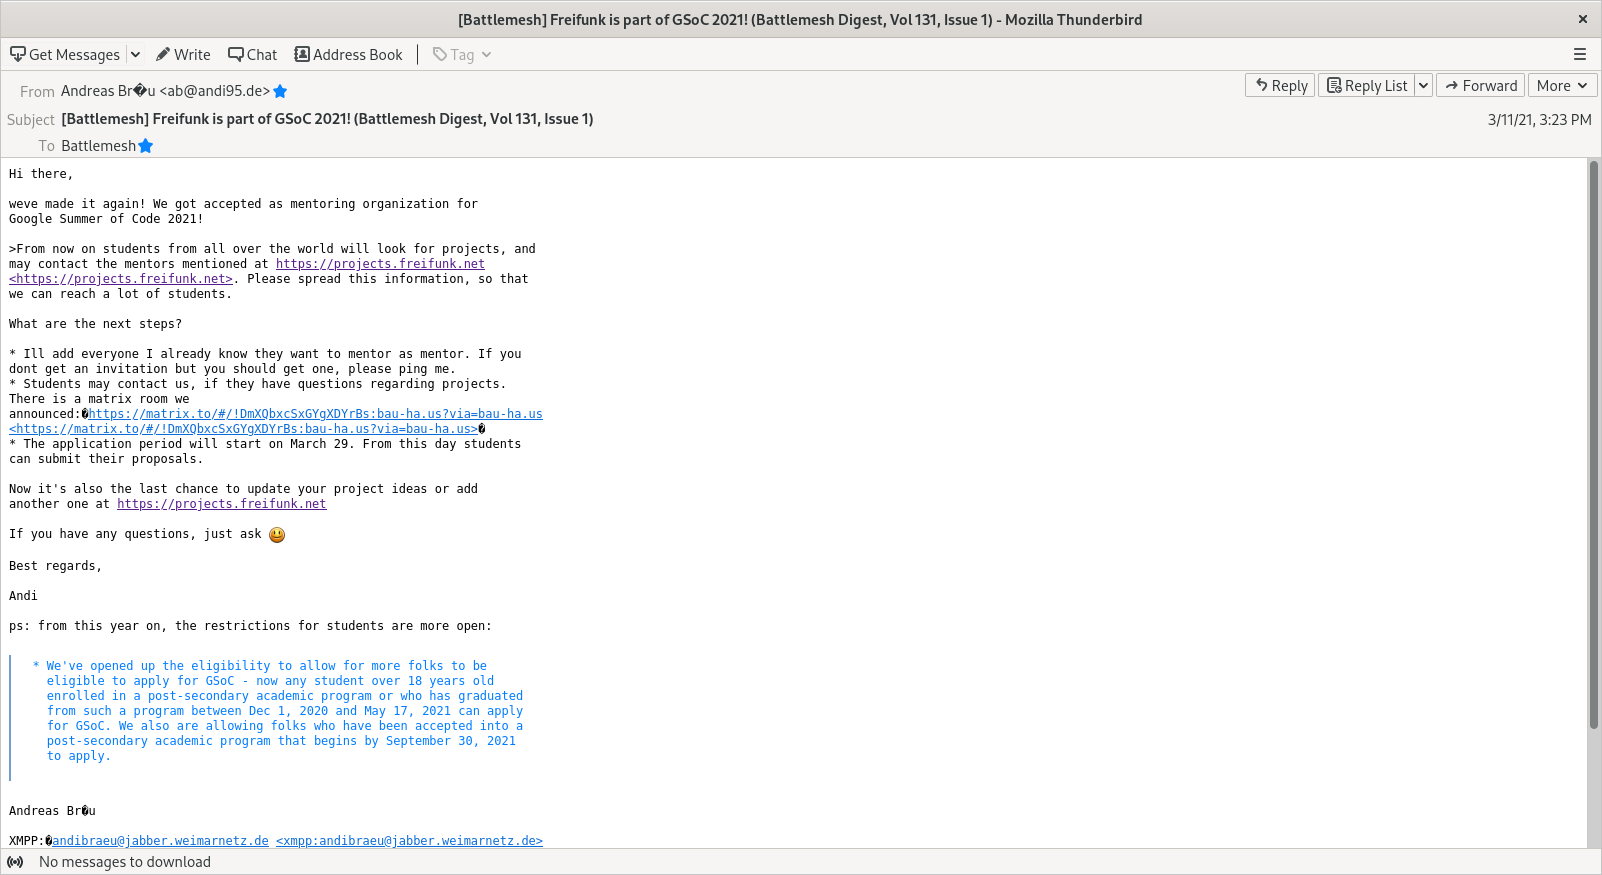Click the Battlemesh recipient name
This screenshot has width=1602, height=875.
point(98,146)
